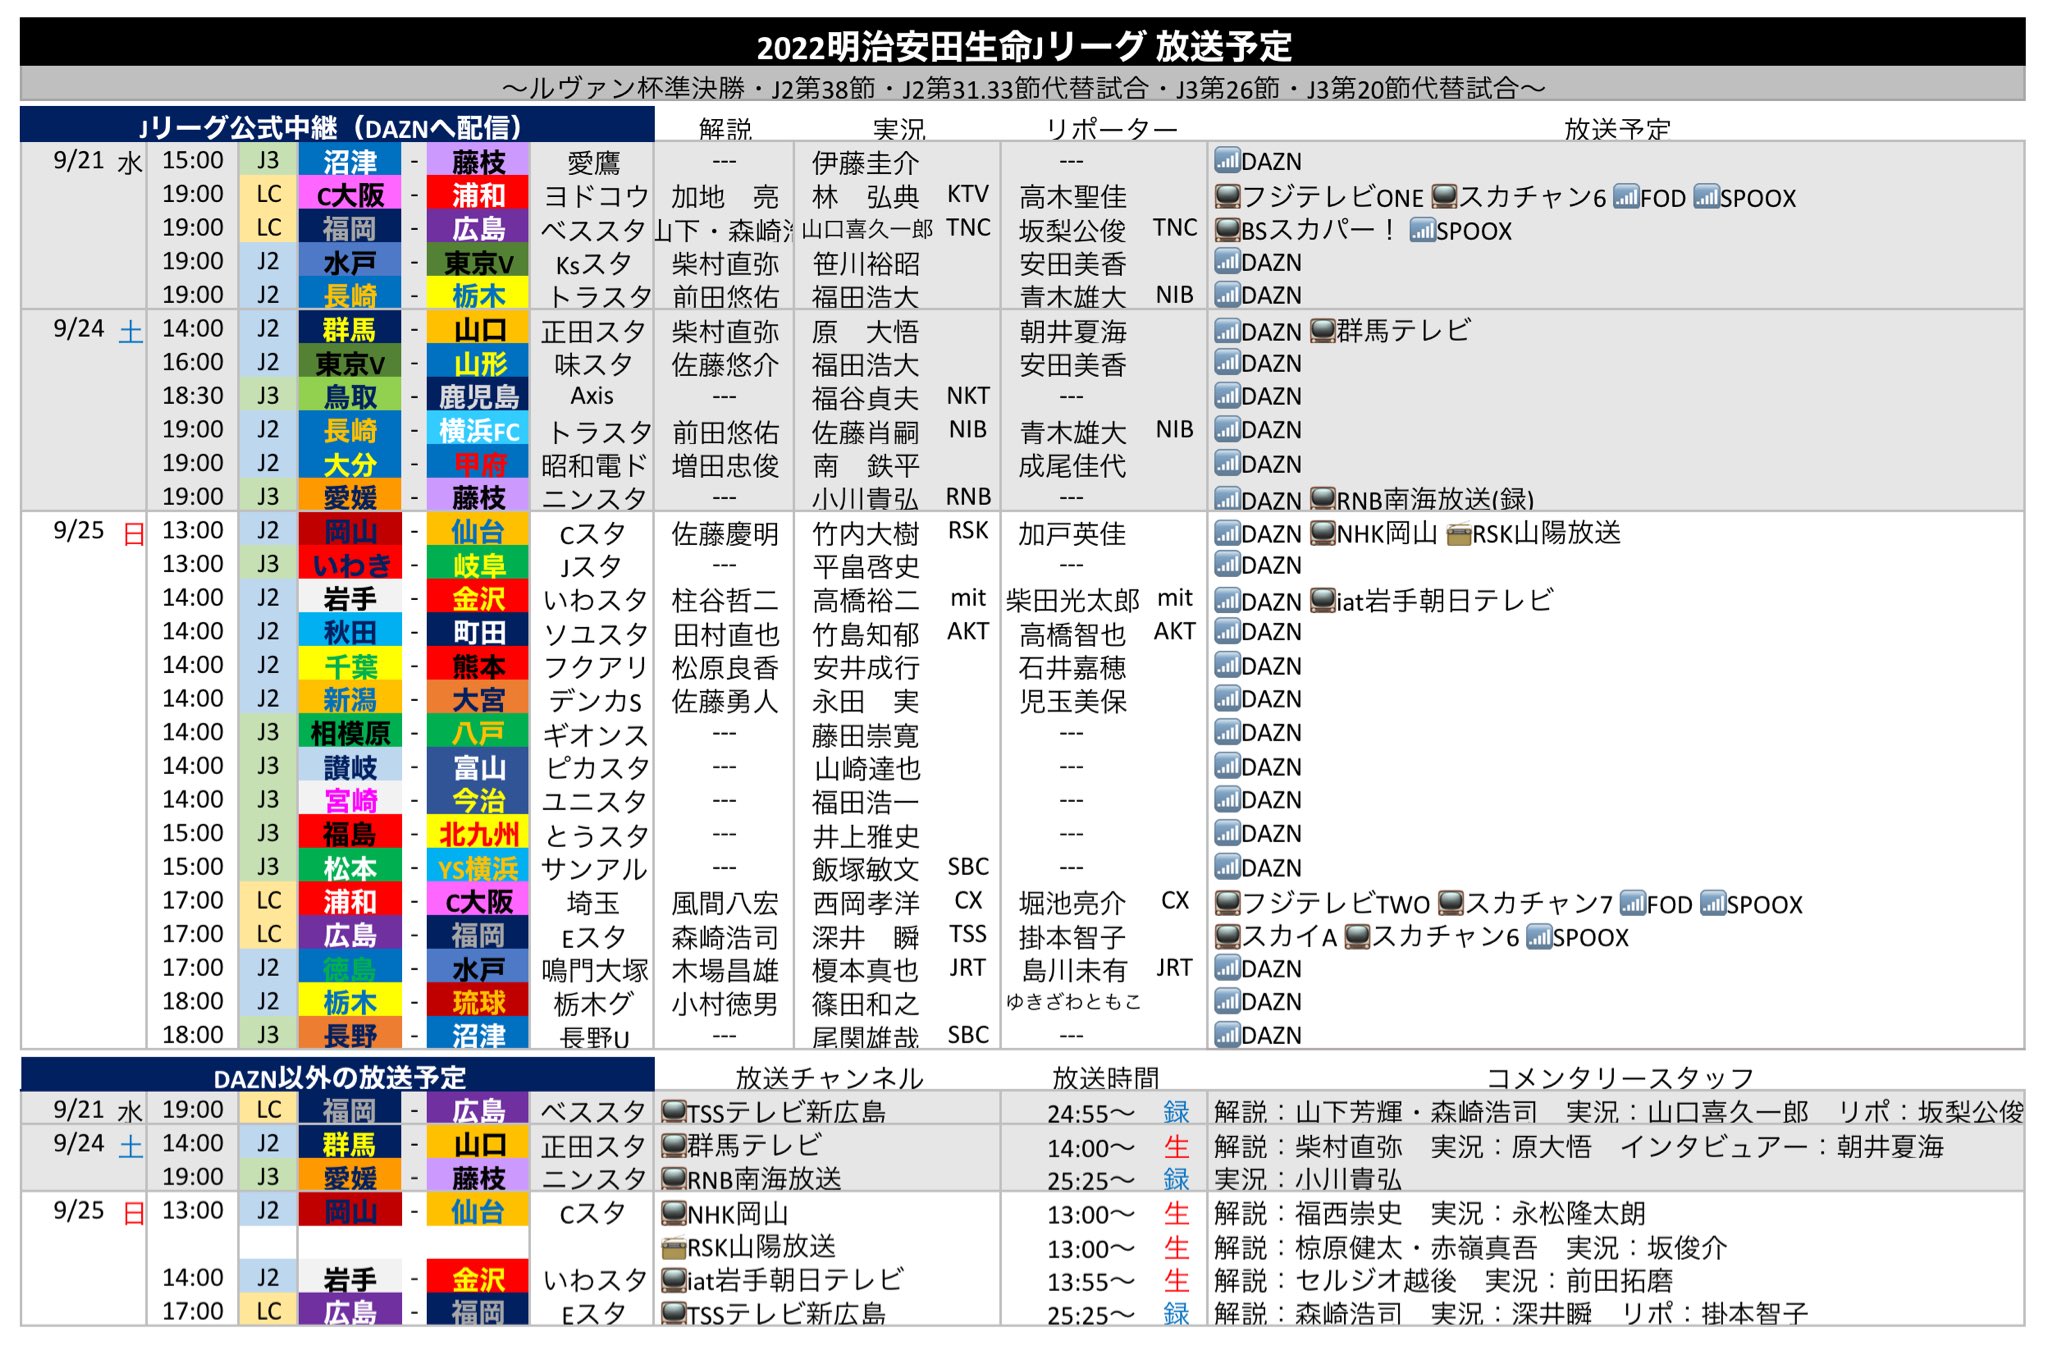Click the コメンタリースタッフ column header
The height and width of the screenshot is (1346, 2048).
click(1620, 1078)
